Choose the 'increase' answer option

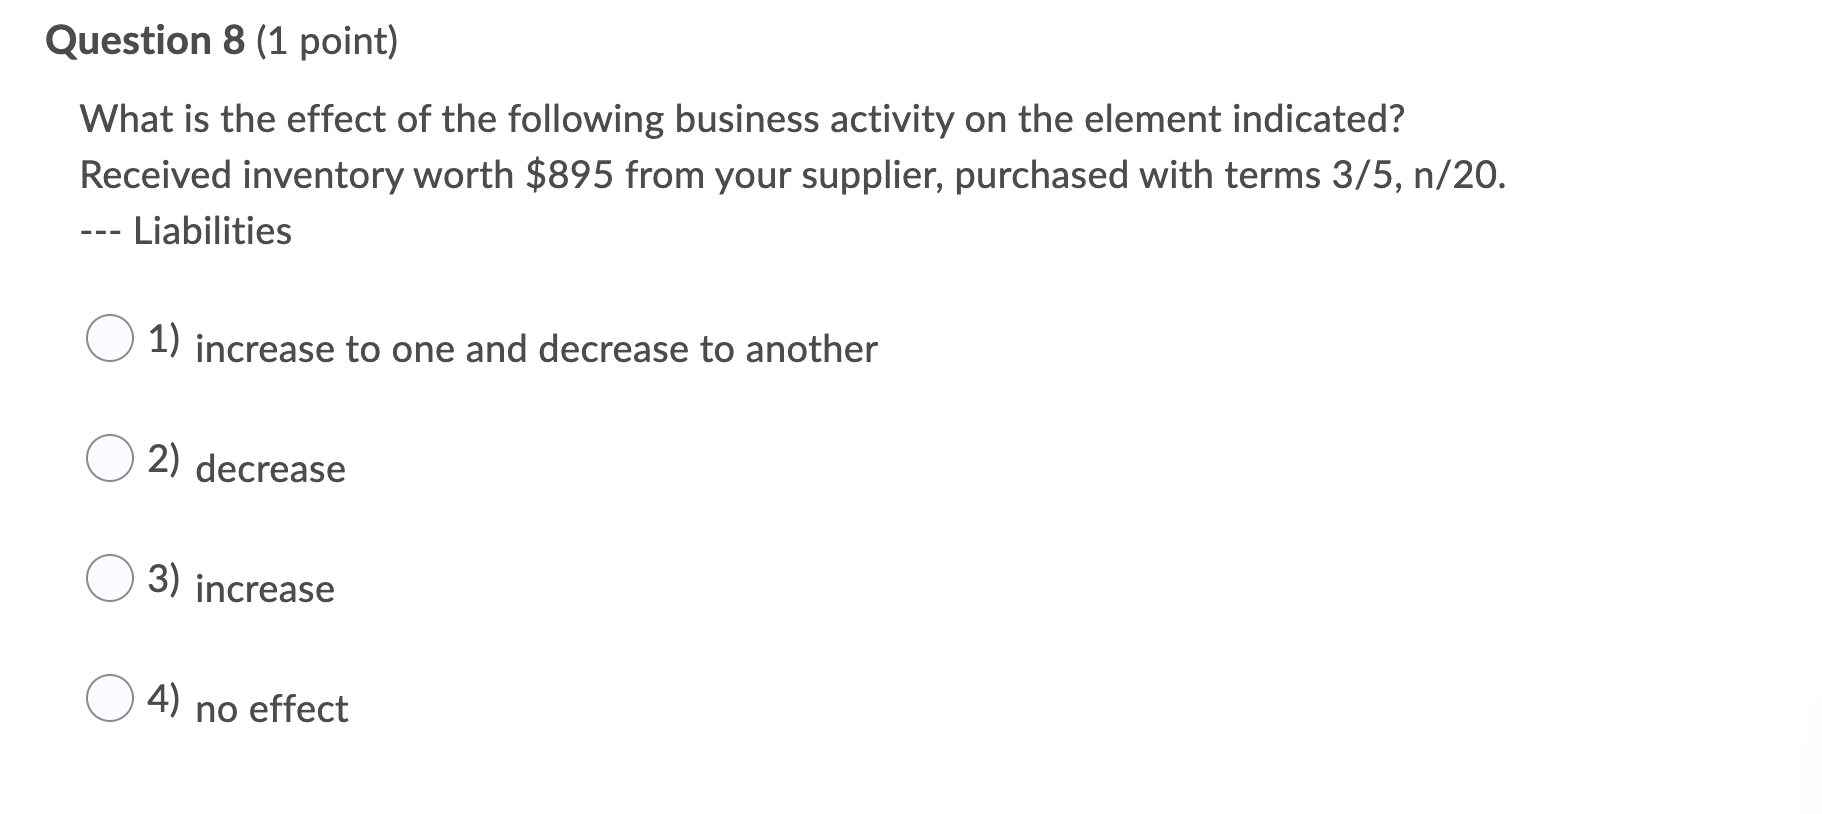pos(265,589)
